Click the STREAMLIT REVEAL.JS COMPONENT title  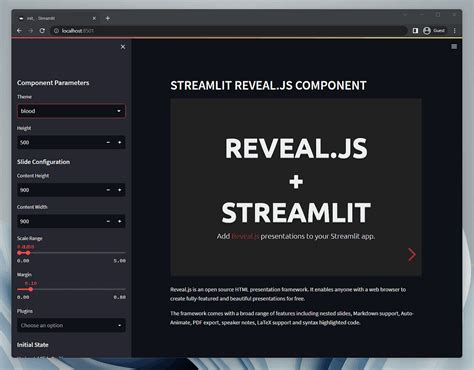click(268, 86)
